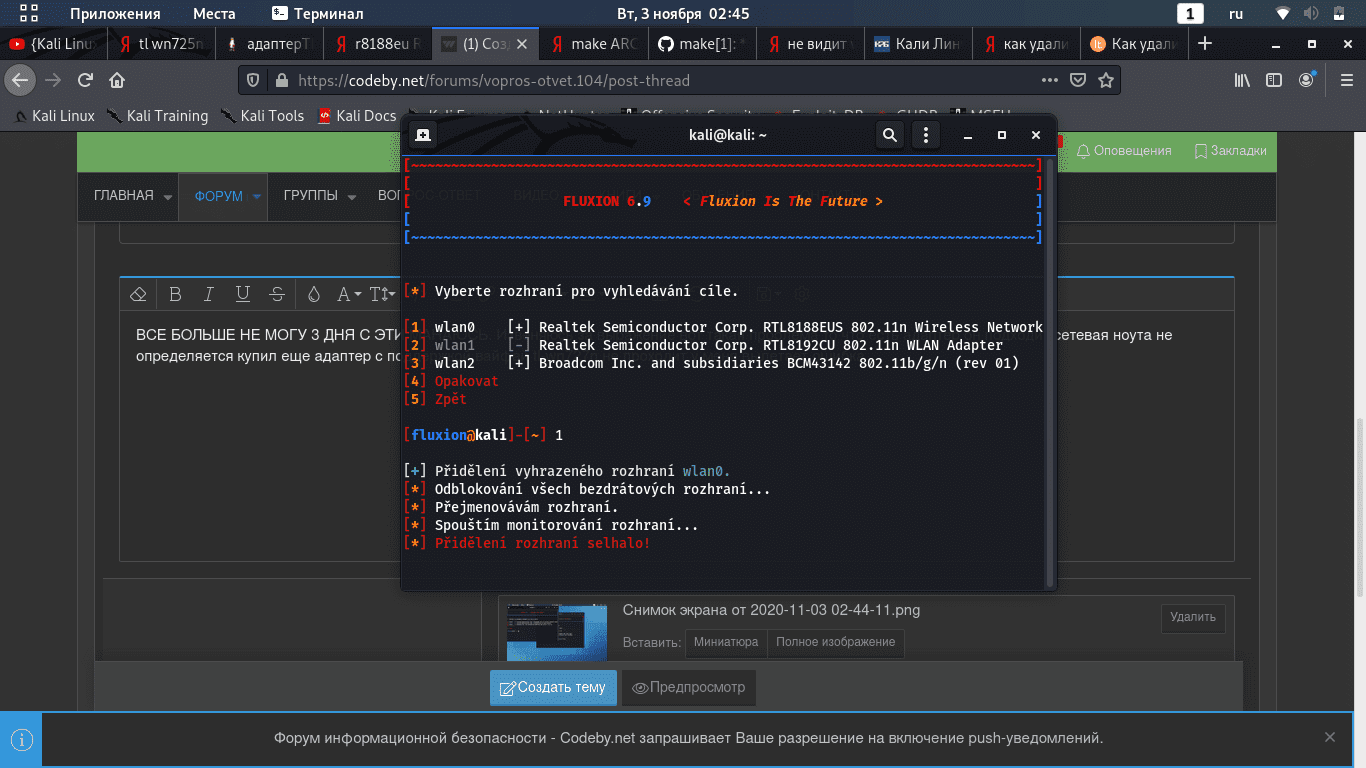This screenshot has height=768, width=1366.
Task: Open volume control icon
Action: (1312, 14)
